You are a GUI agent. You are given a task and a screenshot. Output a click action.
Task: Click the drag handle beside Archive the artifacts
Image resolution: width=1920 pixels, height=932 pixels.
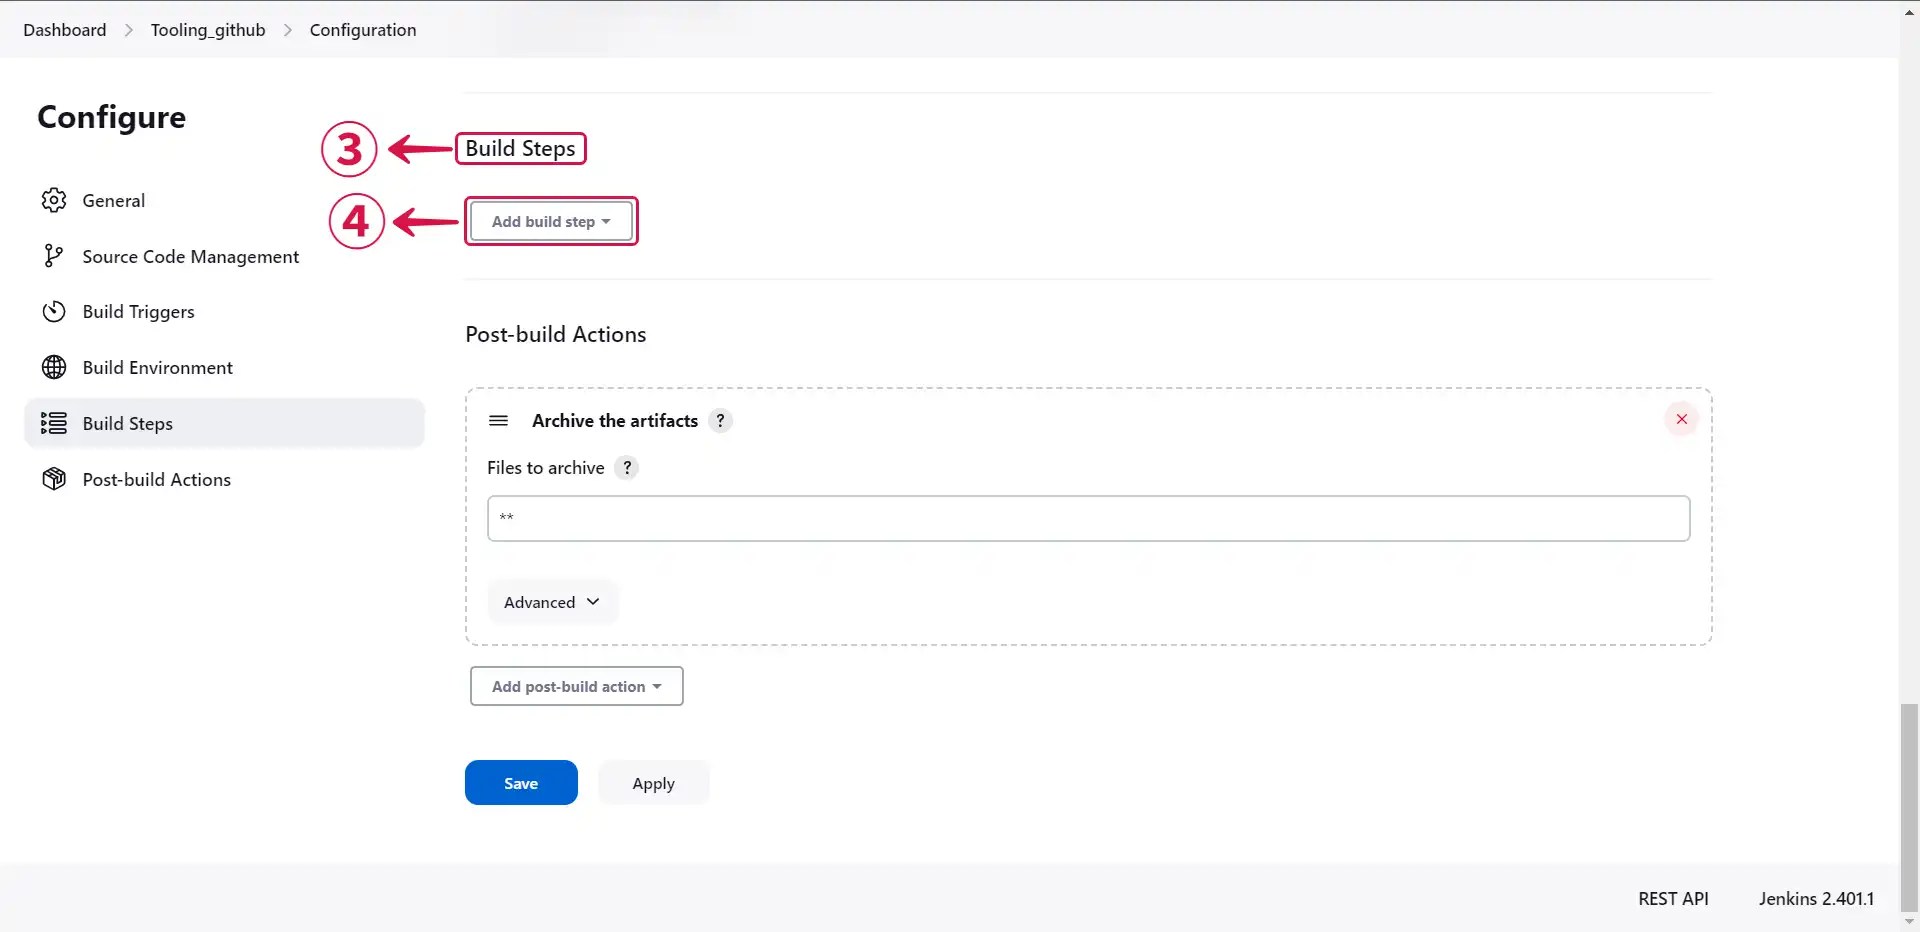(498, 421)
